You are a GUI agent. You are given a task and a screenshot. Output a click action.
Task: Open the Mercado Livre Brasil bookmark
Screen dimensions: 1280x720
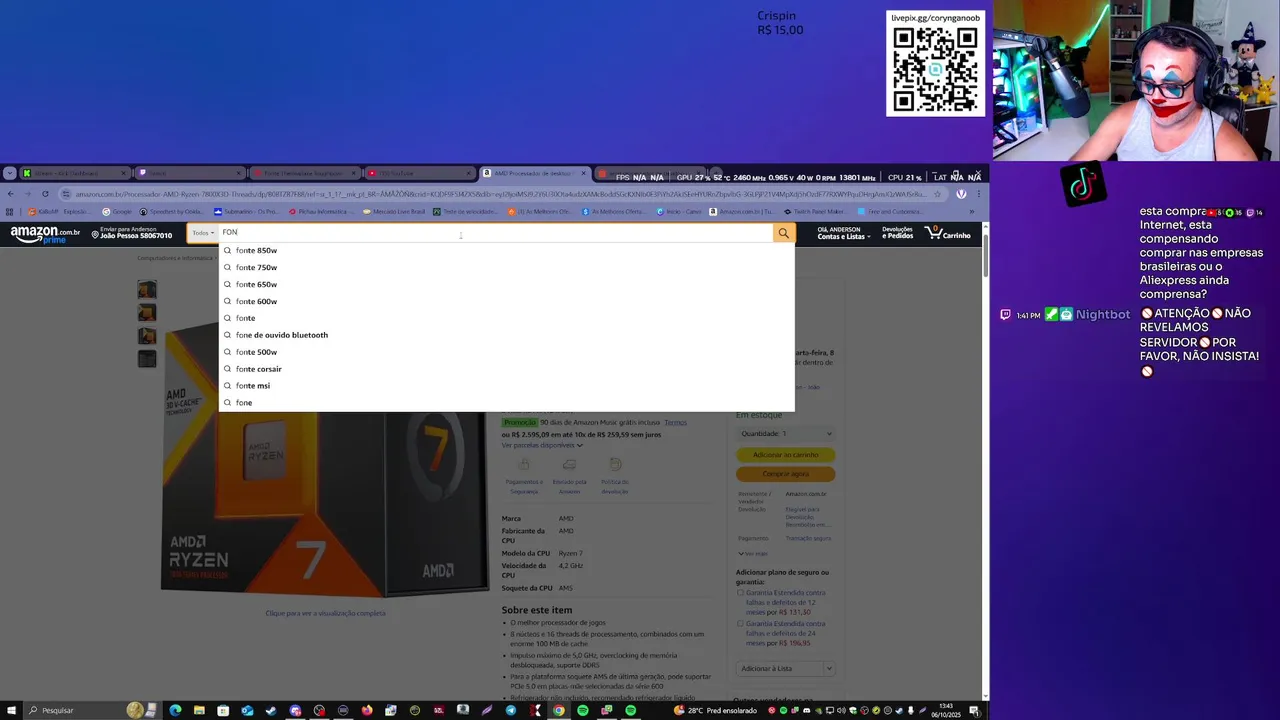[x=393, y=212]
